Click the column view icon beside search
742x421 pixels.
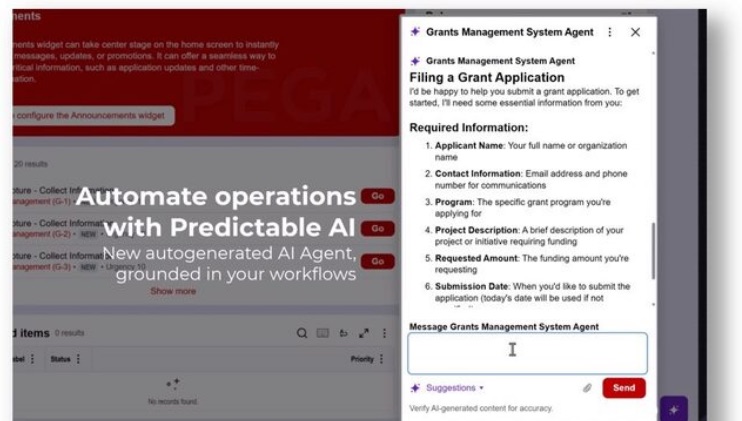pos(322,333)
